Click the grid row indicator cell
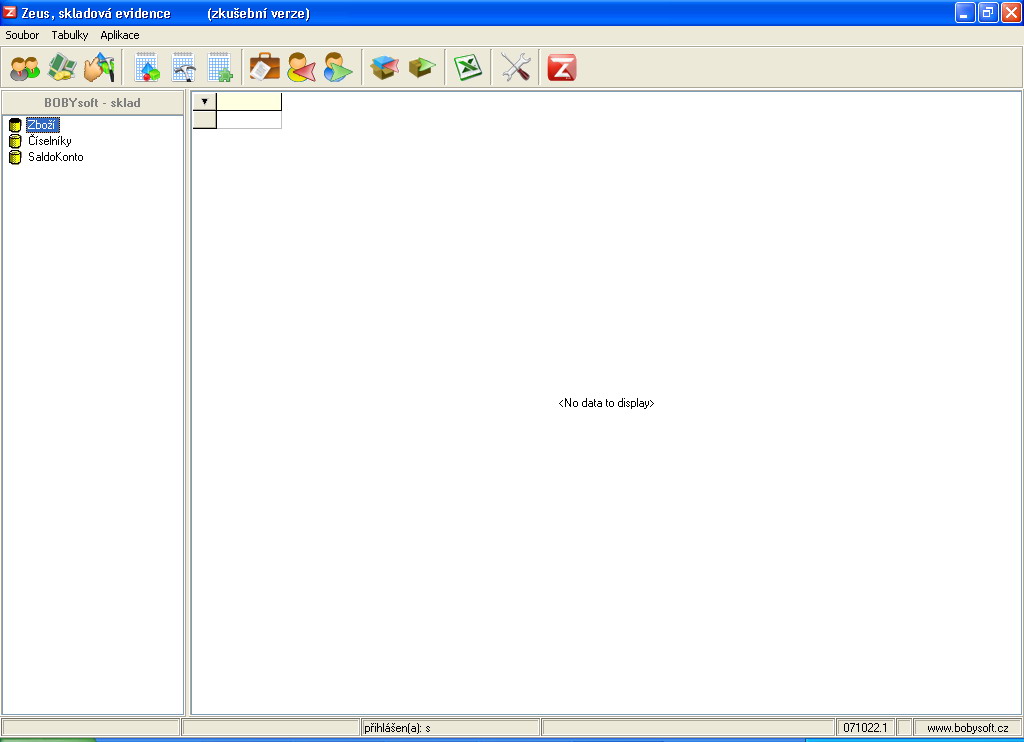The width and height of the screenshot is (1024, 742). pyautogui.click(x=204, y=120)
